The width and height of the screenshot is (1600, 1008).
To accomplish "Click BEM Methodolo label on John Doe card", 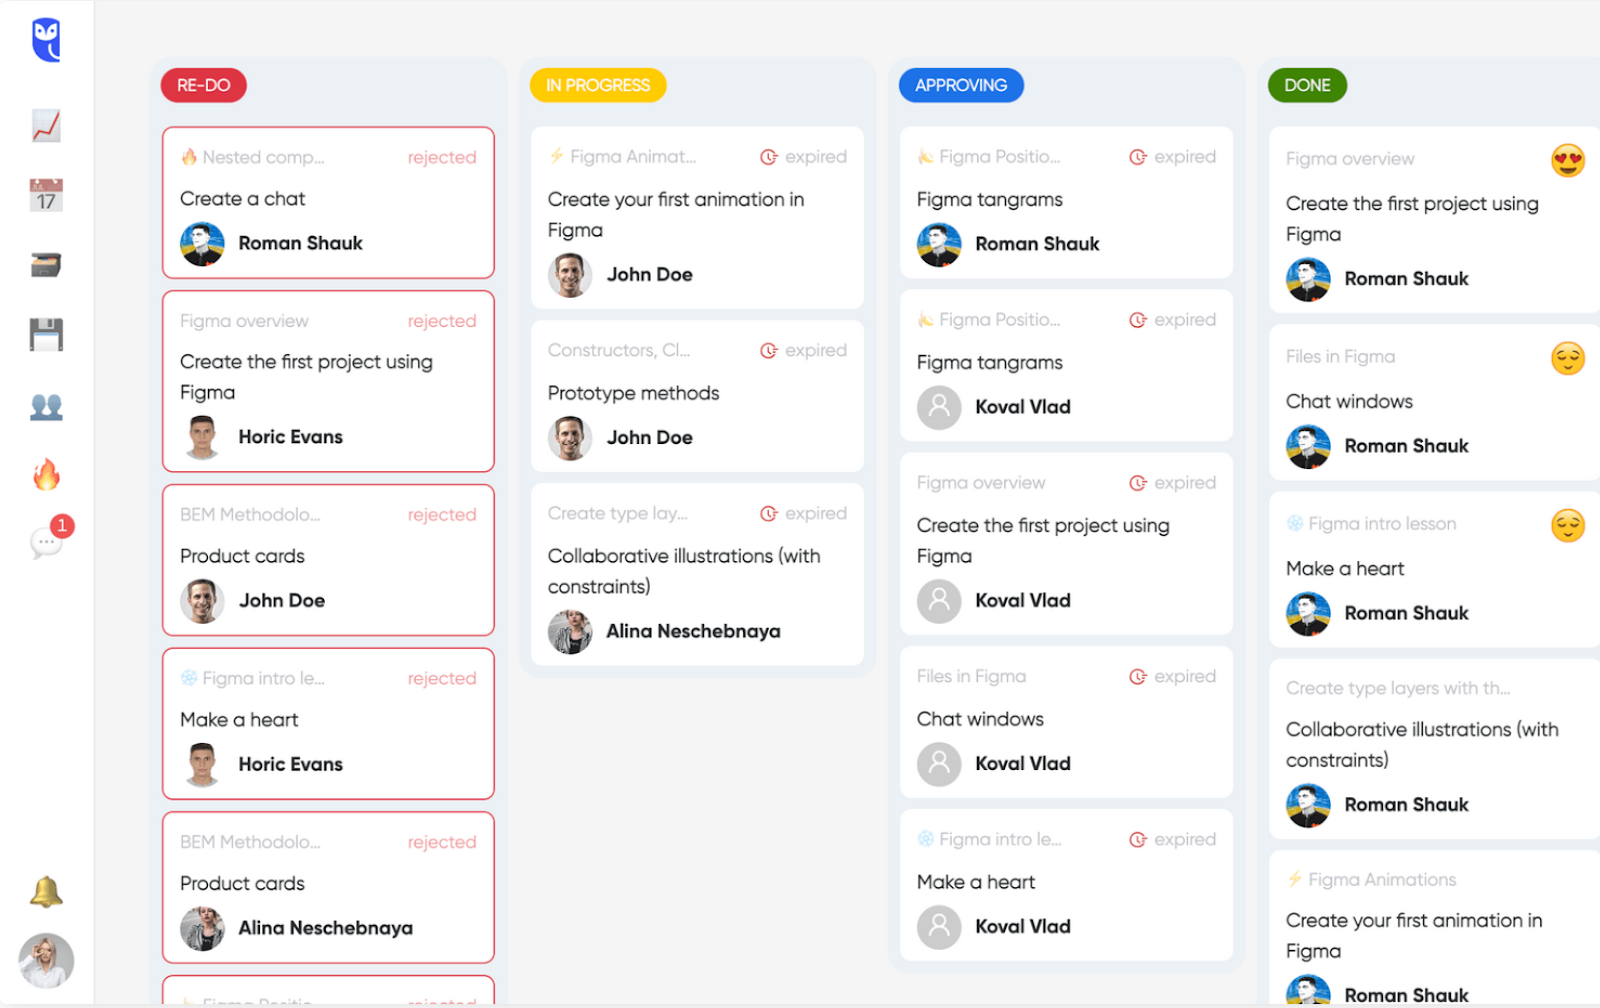I will (250, 515).
